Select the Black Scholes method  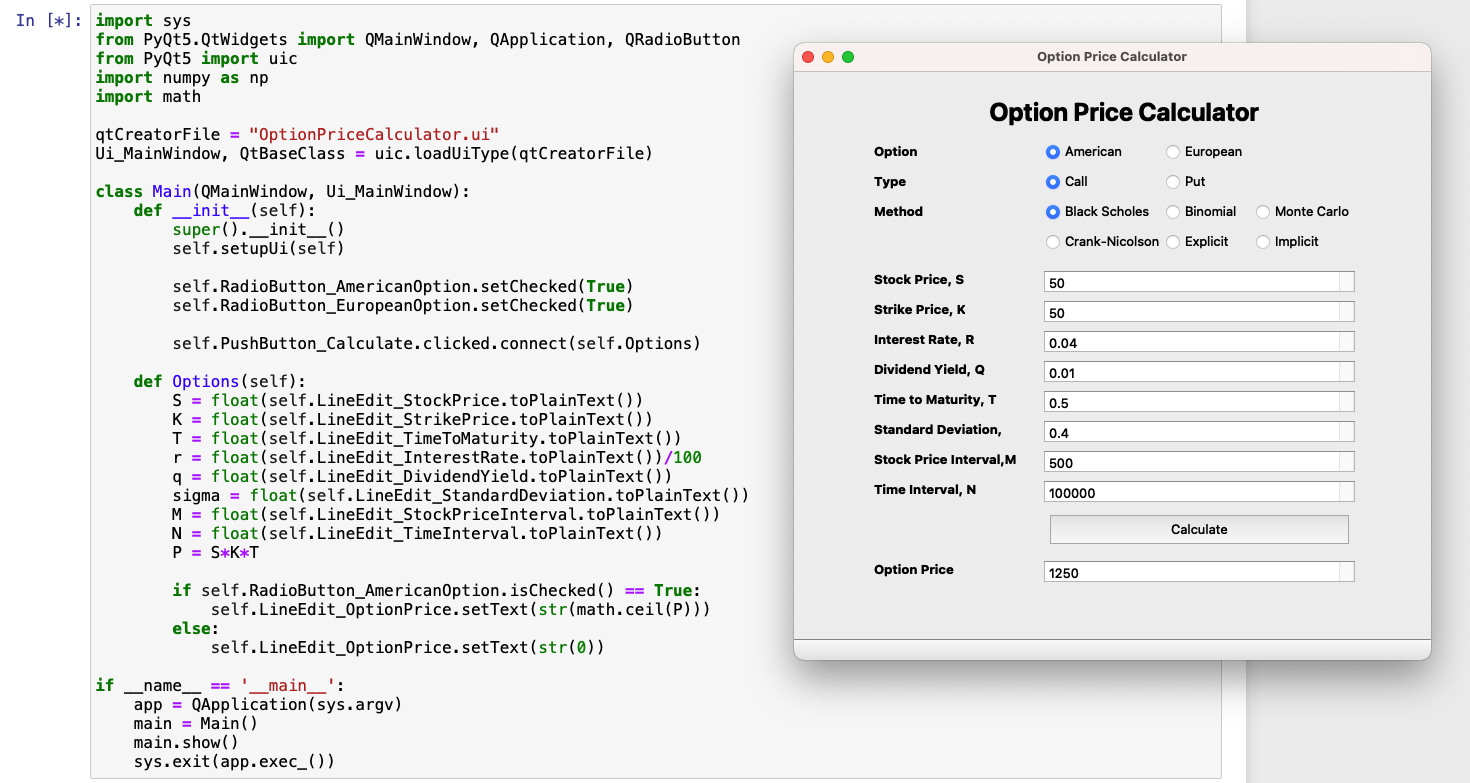1052,212
